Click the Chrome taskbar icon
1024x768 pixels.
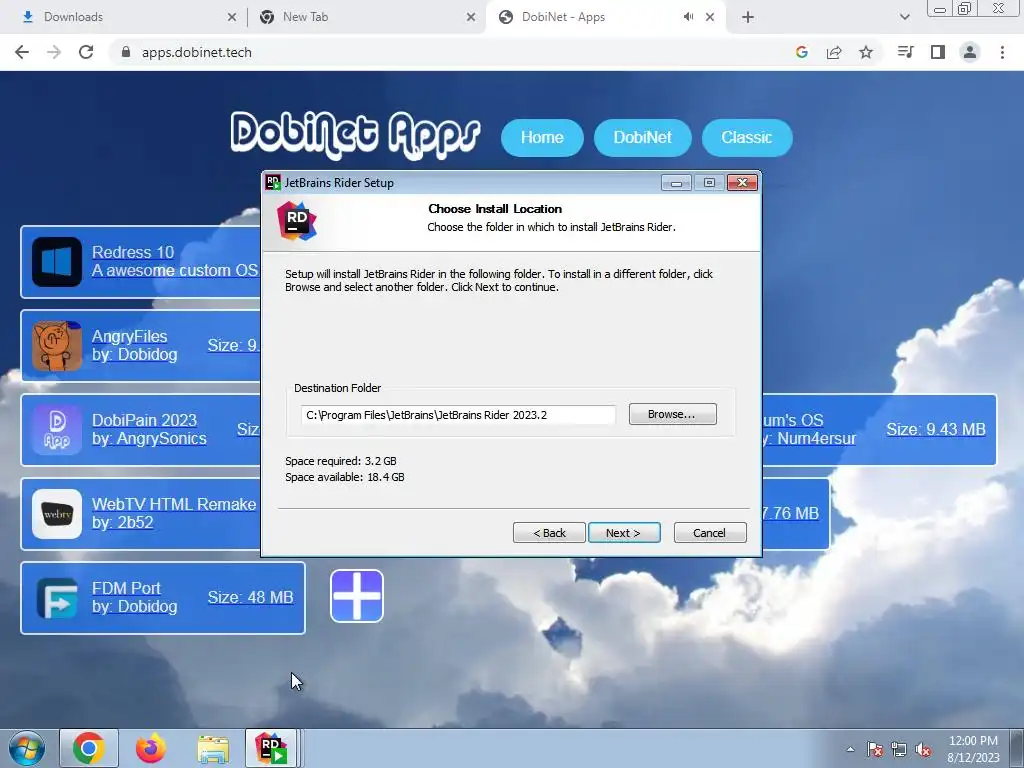coord(89,748)
